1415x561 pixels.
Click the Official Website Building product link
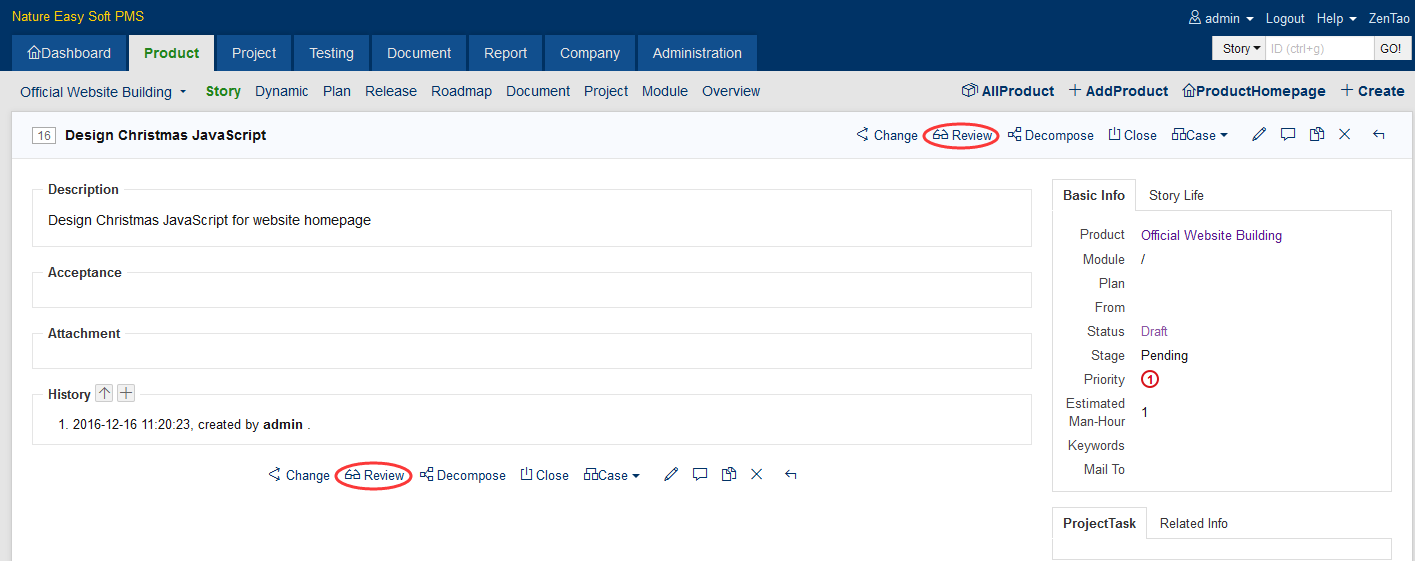click(1211, 236)
